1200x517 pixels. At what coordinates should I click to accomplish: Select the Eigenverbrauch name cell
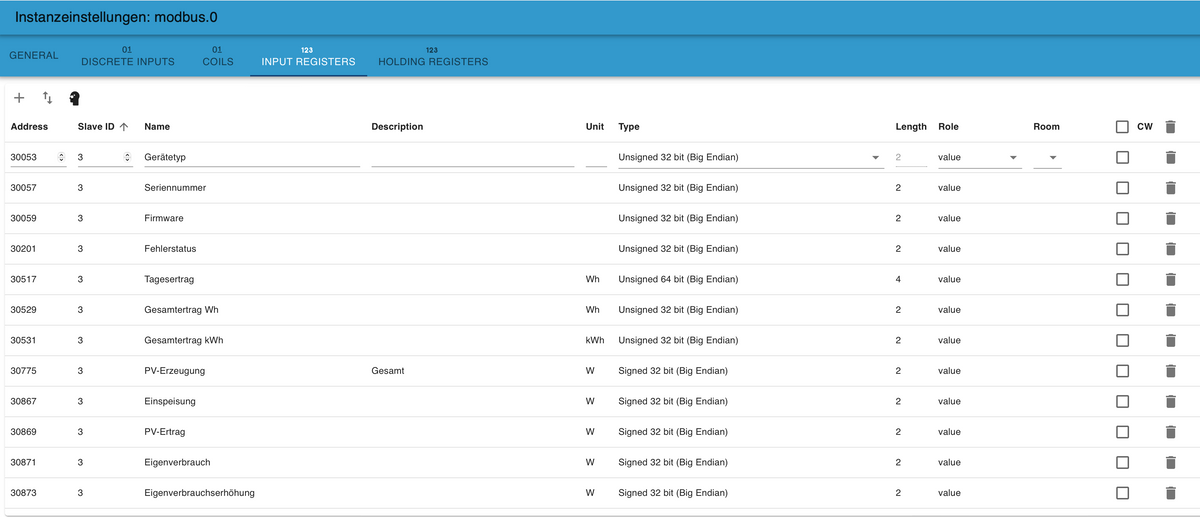pos(177,462)
